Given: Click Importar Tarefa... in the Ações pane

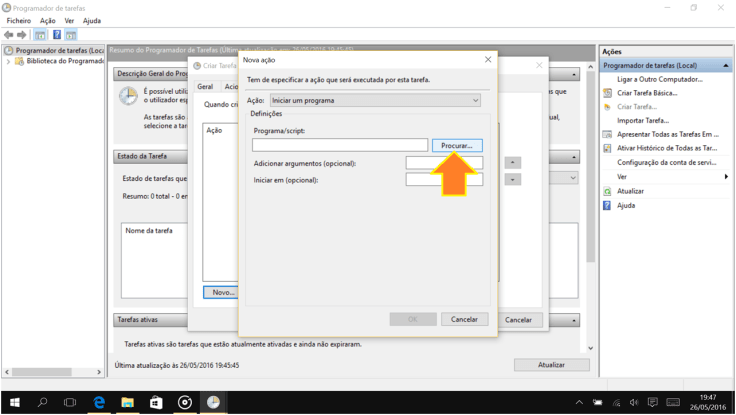Looking at the screenshot, I should 643,120.
